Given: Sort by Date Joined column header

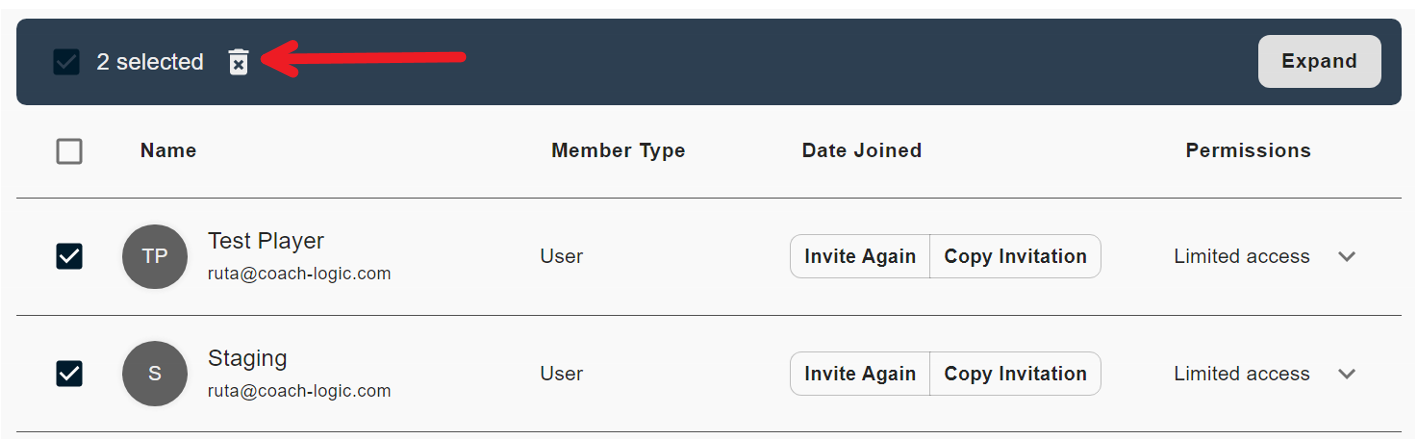Looking at the screenshot, I should [861, 151].
